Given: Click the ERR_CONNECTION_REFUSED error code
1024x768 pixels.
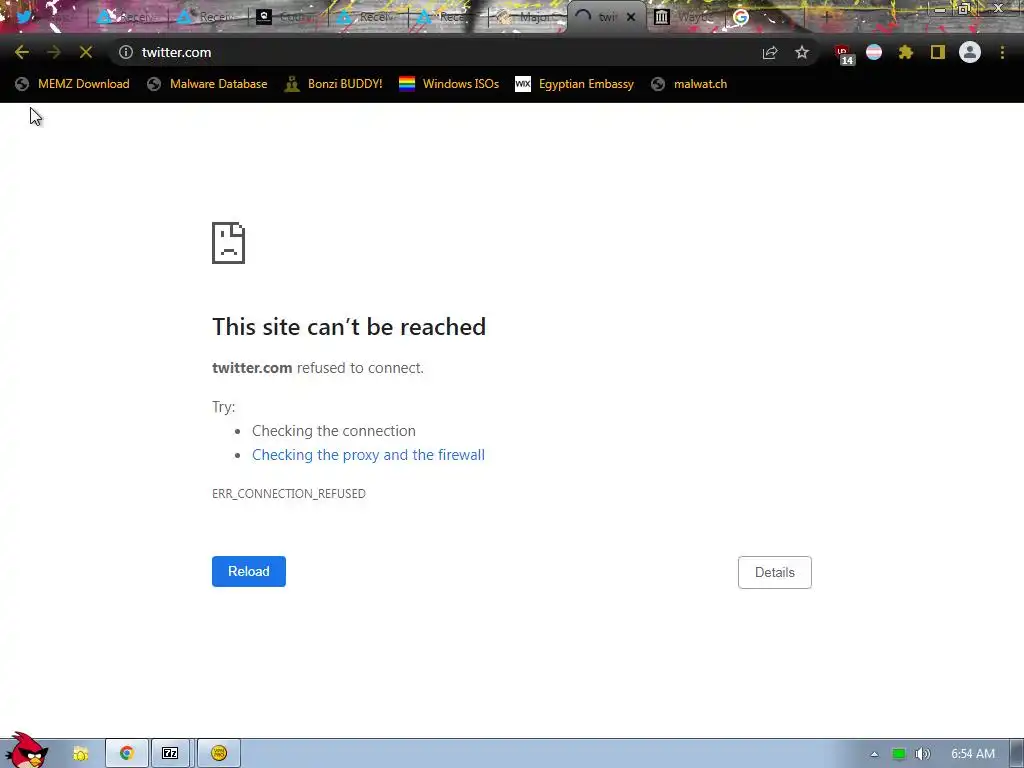Looking at the screenshot, I should click(289, 494).
